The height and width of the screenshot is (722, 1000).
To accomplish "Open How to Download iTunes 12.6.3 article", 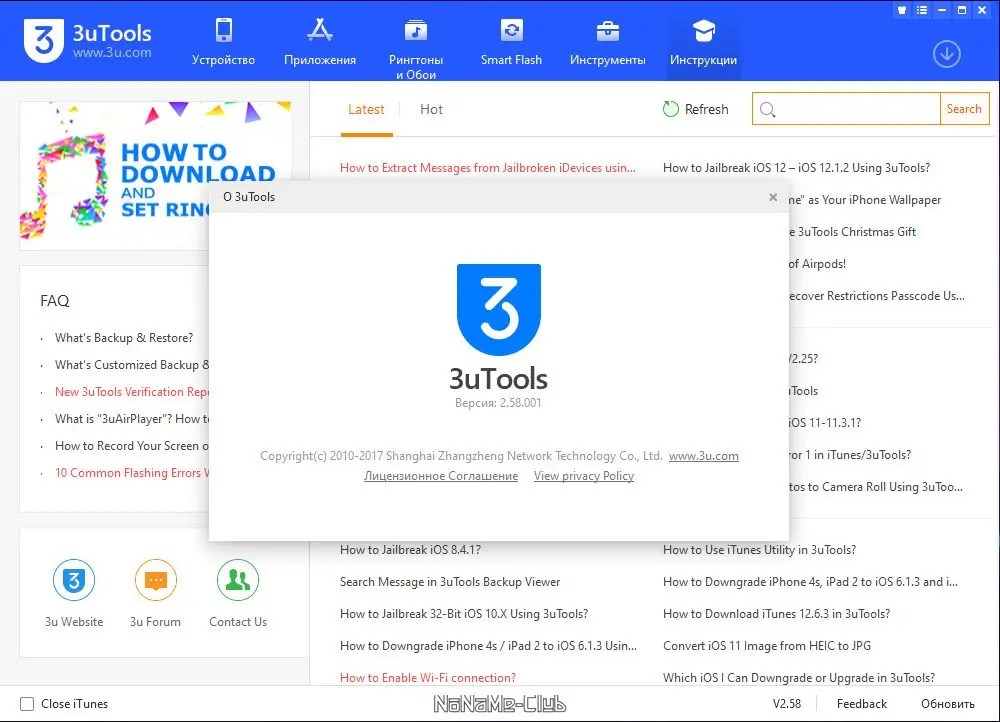I will [x=776, y=614].
